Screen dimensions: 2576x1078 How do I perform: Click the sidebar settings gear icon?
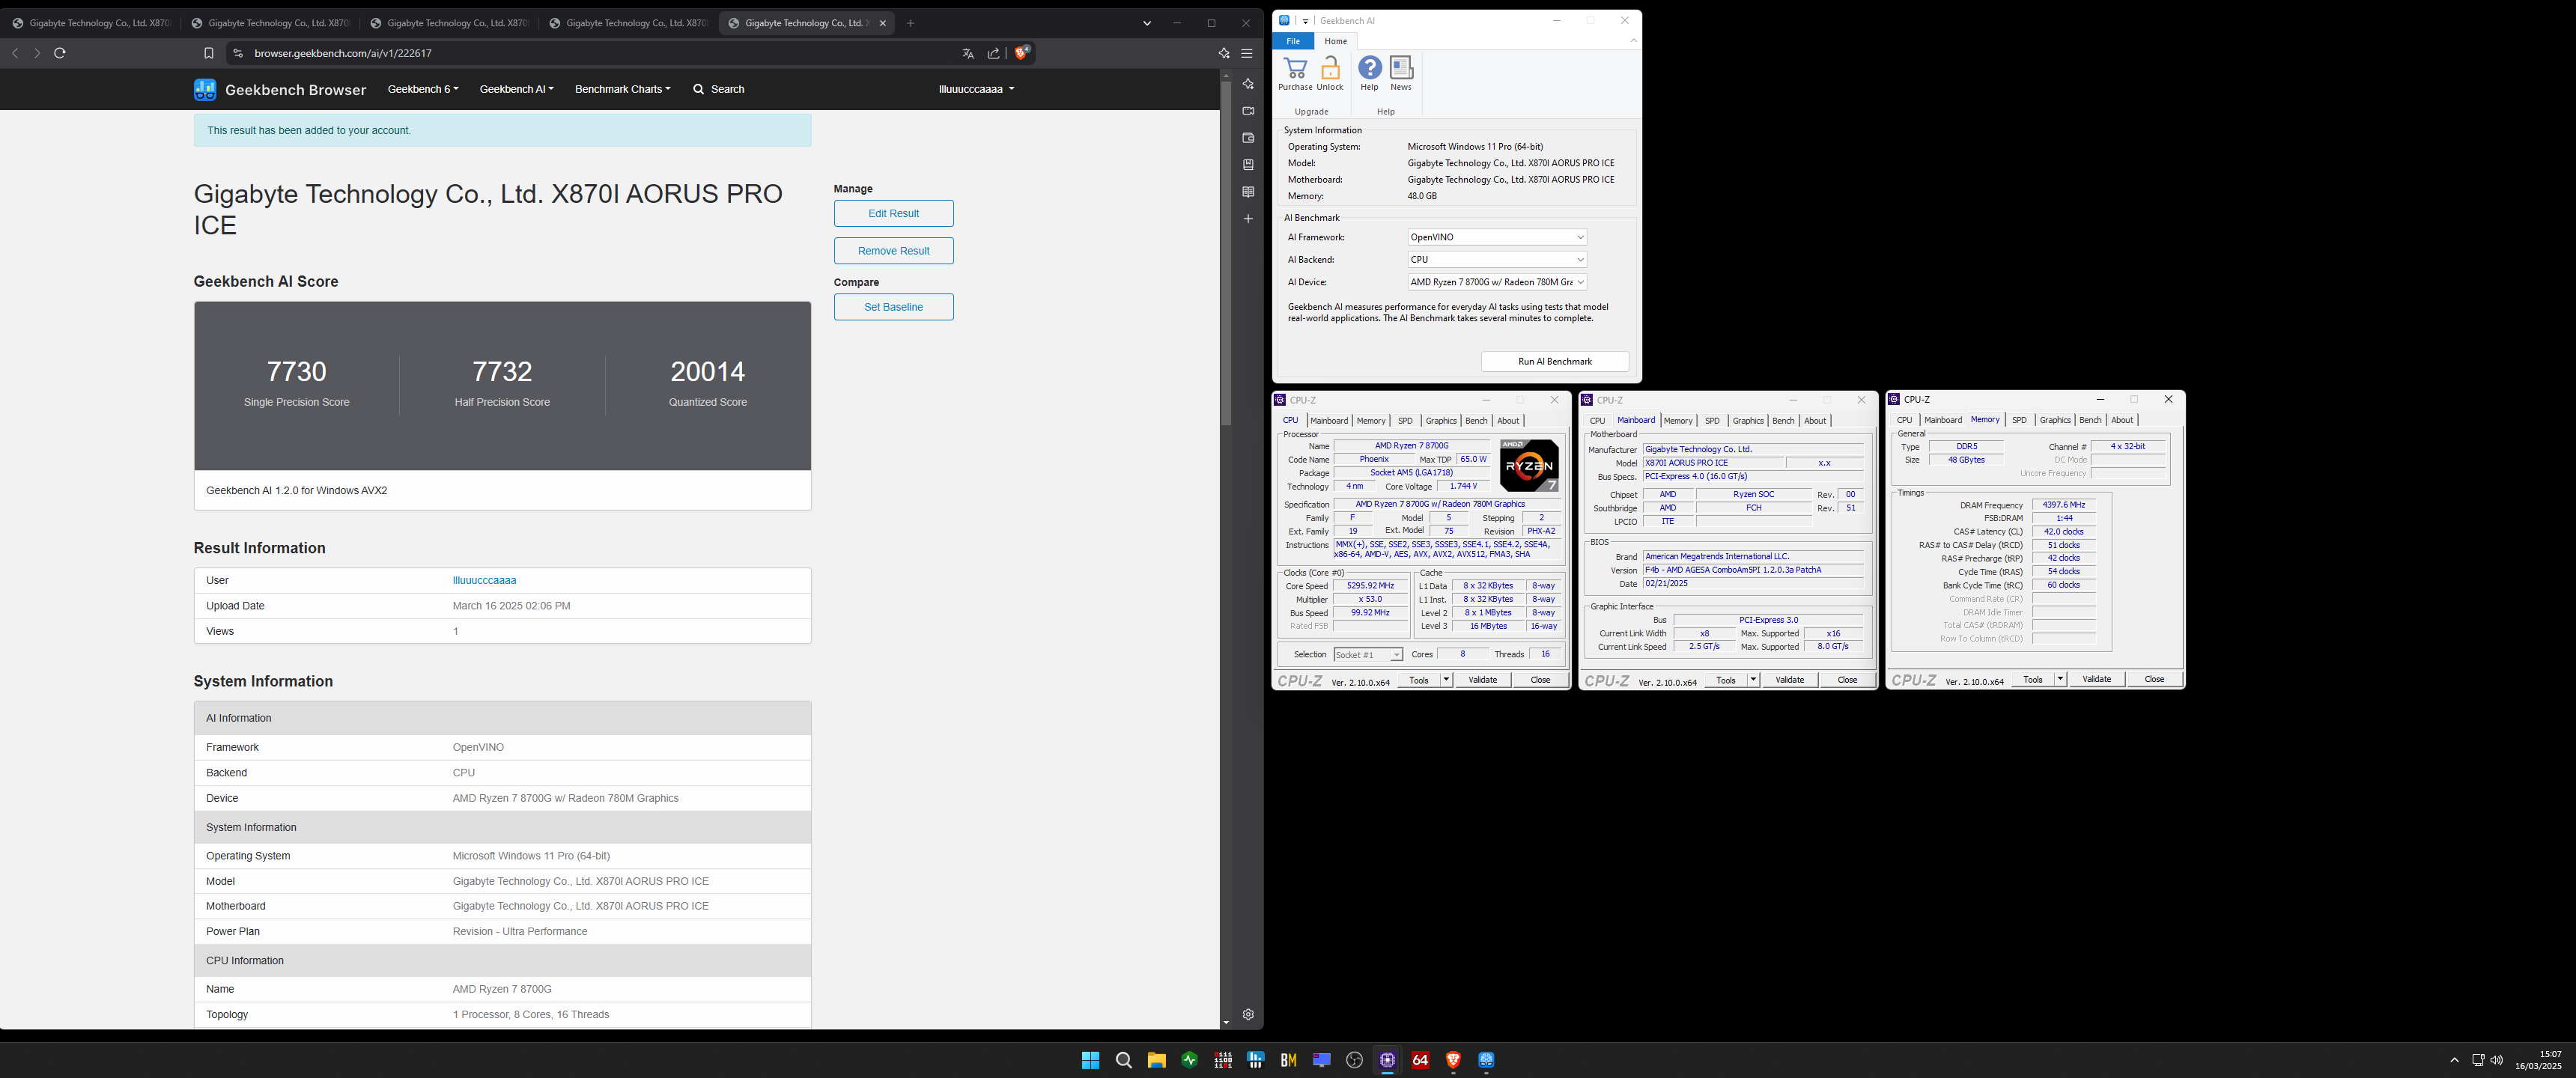coord(1248,1014)
